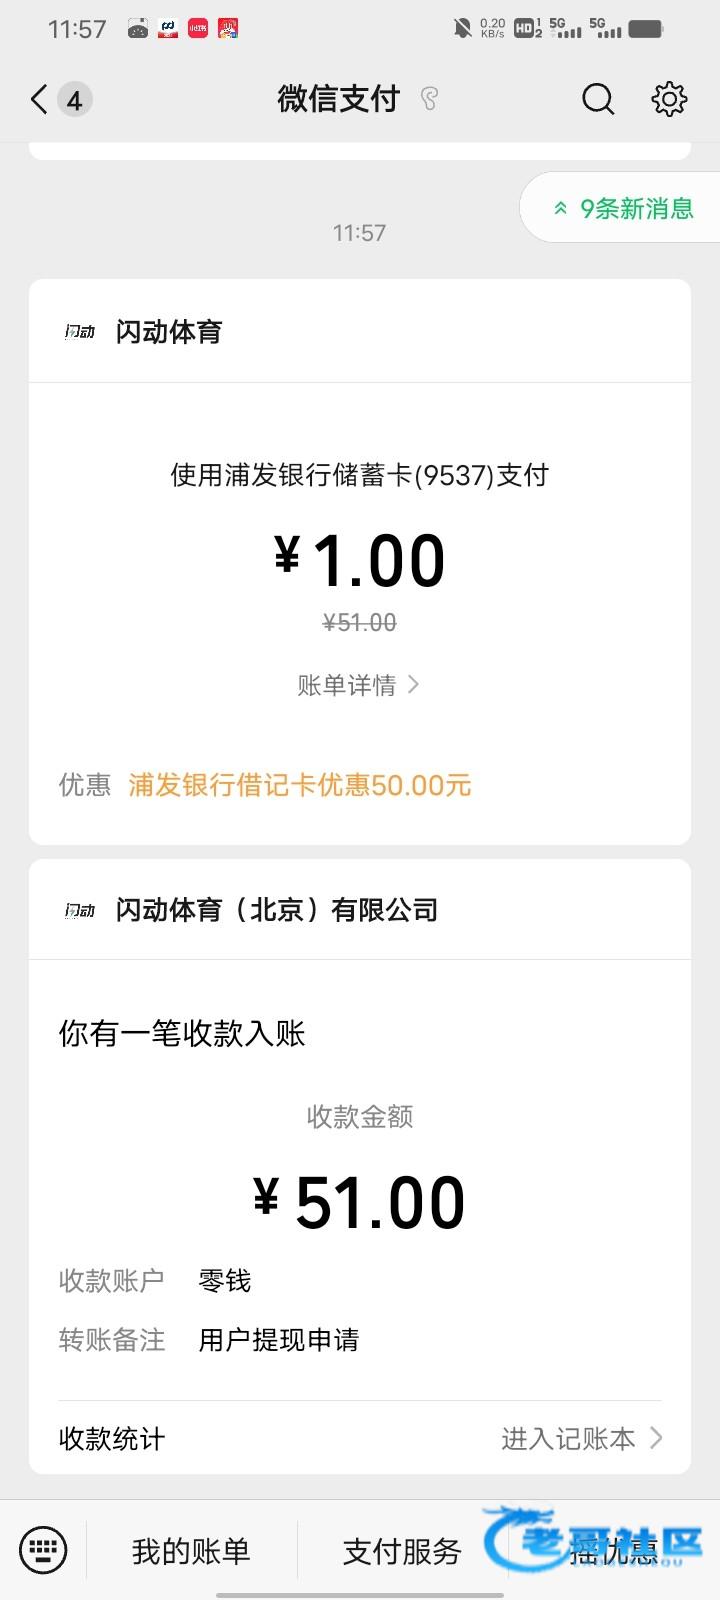720x1600 pixels.
Task: Tap 浦发银行借记卡优惠50.00元 discount text
Action: pos(300,785)
